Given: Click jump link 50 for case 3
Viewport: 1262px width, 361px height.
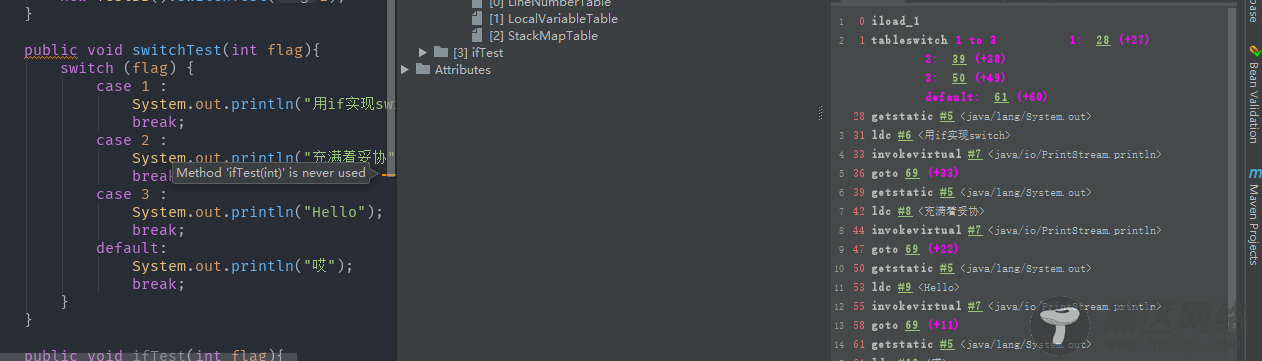Looking at the screenshot, I should [x=958, y=78].
